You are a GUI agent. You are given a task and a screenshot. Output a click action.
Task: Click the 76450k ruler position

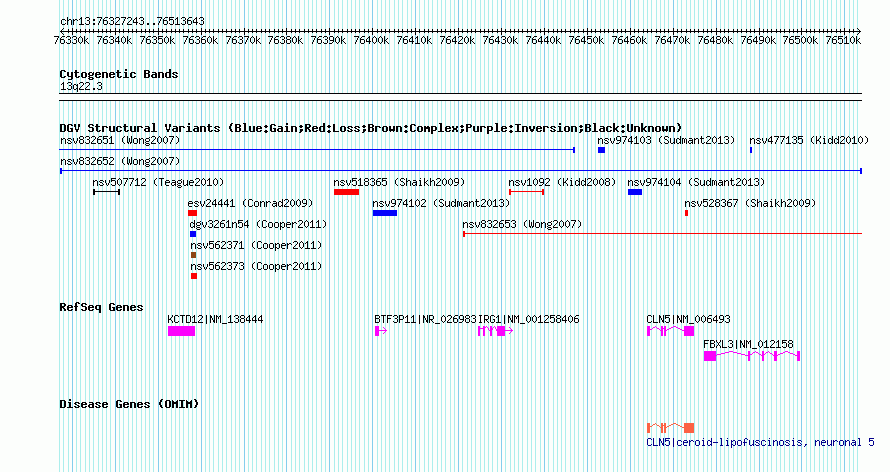click(586, 40)
